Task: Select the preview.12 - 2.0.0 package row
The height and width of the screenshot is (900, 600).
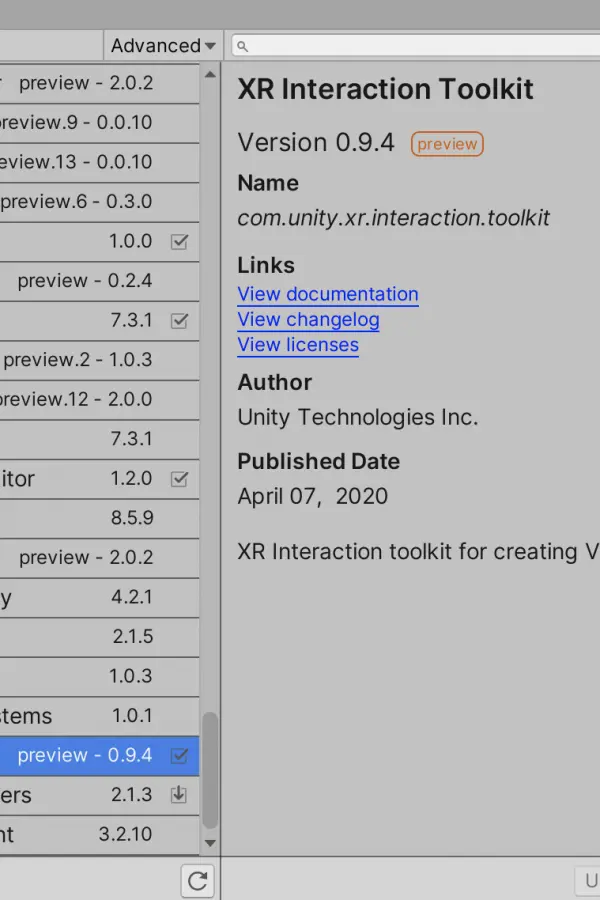Action: (99, 399)
